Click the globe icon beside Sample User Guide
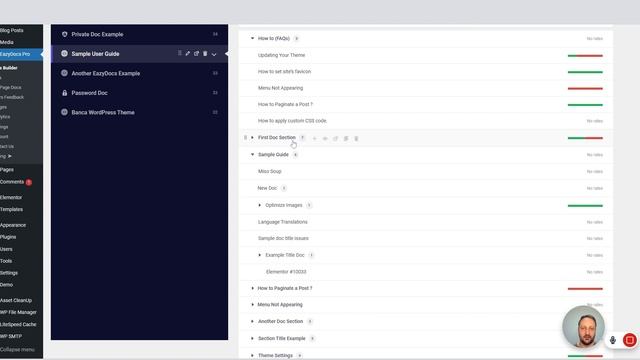 pos(64,53)
